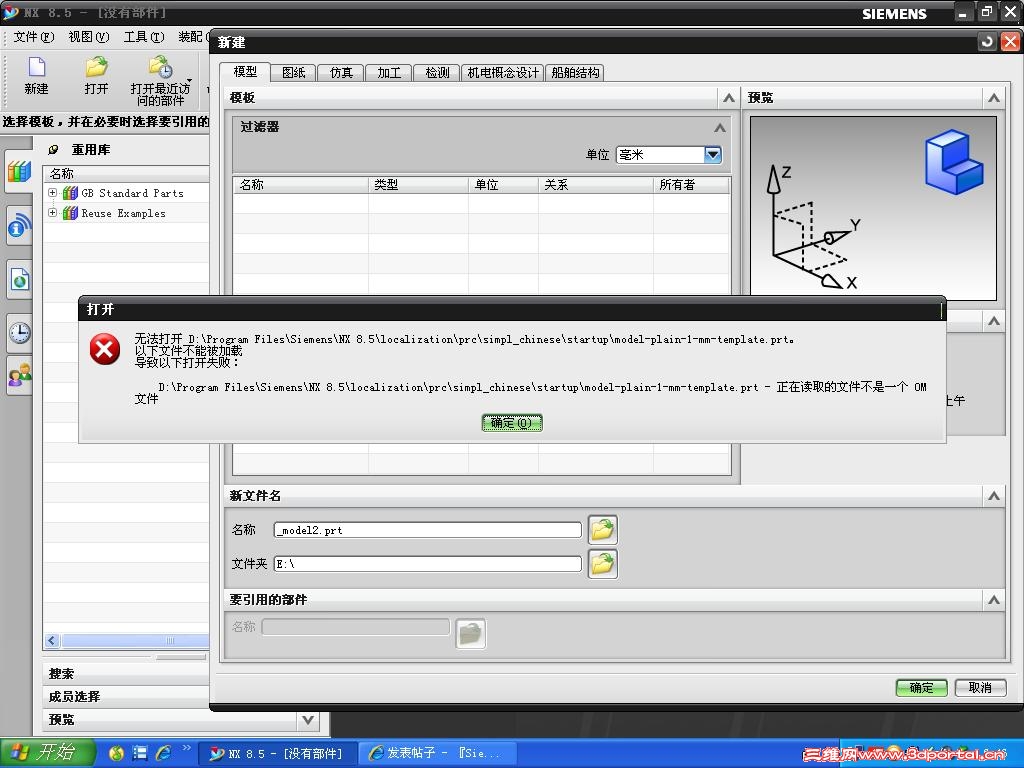Browse for folder using 文件夹 folder icon

tap(602, 564)
